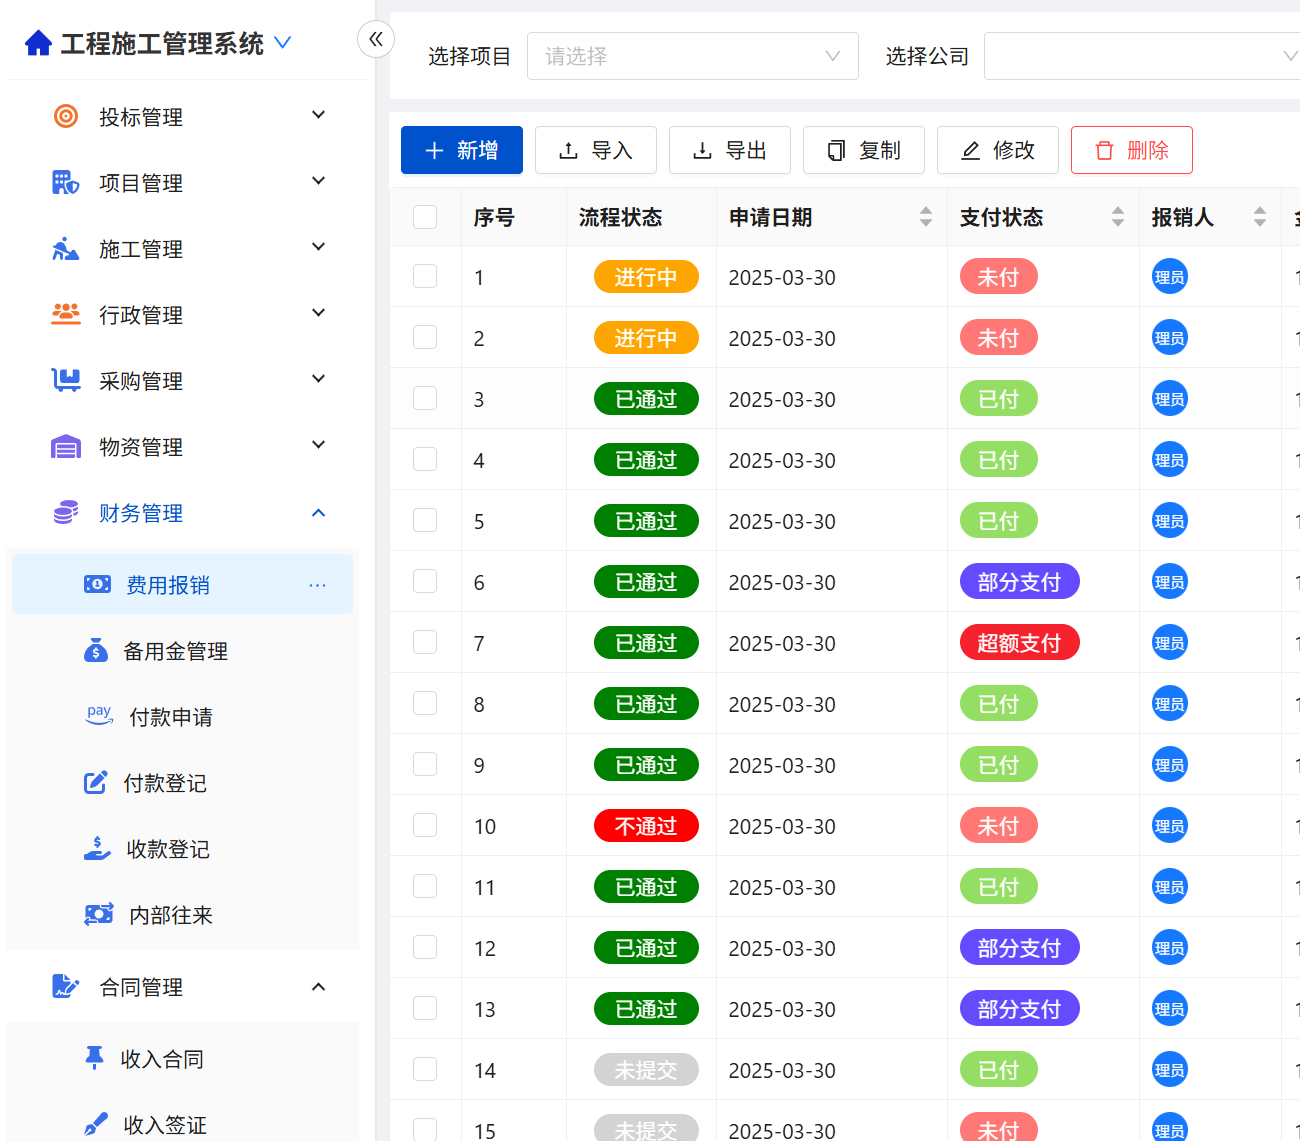Collapse the sidebar with the double-arrow icon
The width and height of the screenshot is (1300, 1141).
(376, 39)
